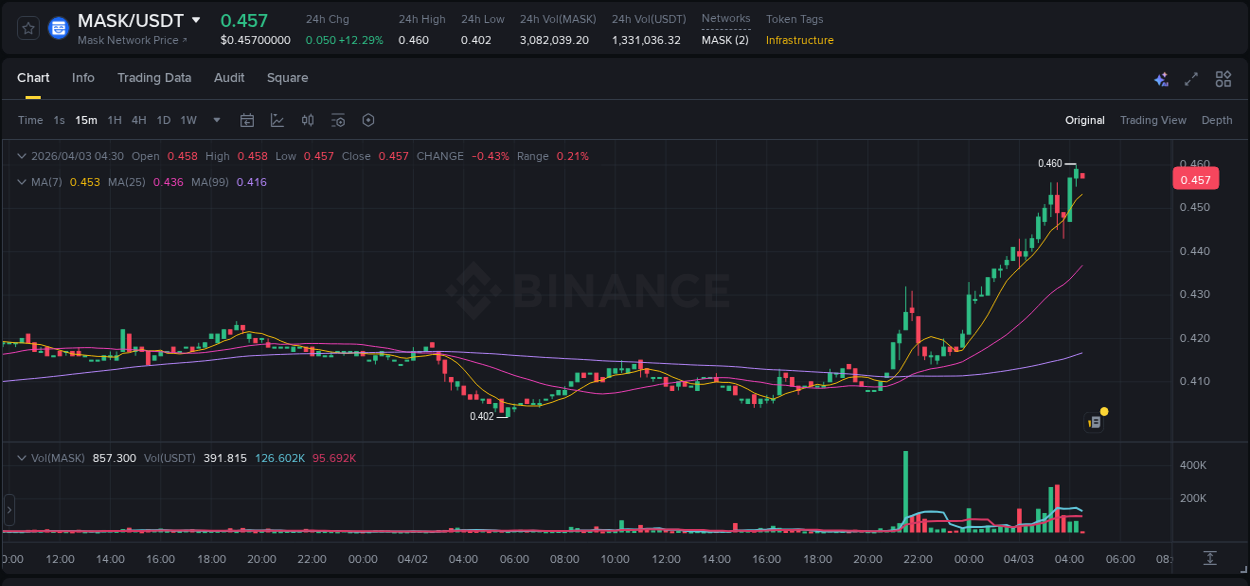Click the 24h Low value 0.402
The width and height of the screenshot is (1250, 586).
(476, 40)
